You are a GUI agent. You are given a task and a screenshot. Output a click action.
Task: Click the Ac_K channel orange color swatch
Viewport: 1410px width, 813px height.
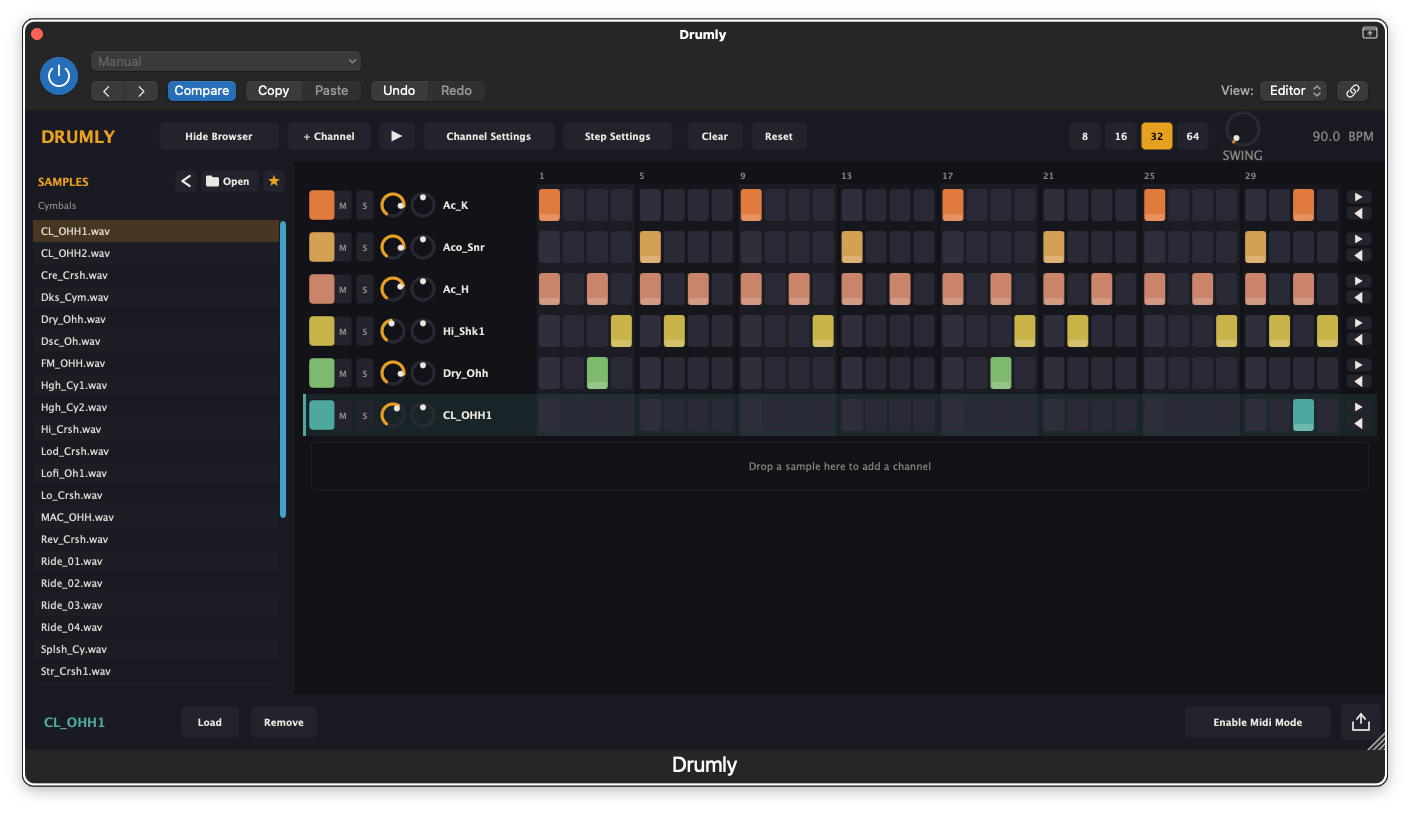pyautogui.click(x=322, y=205)
